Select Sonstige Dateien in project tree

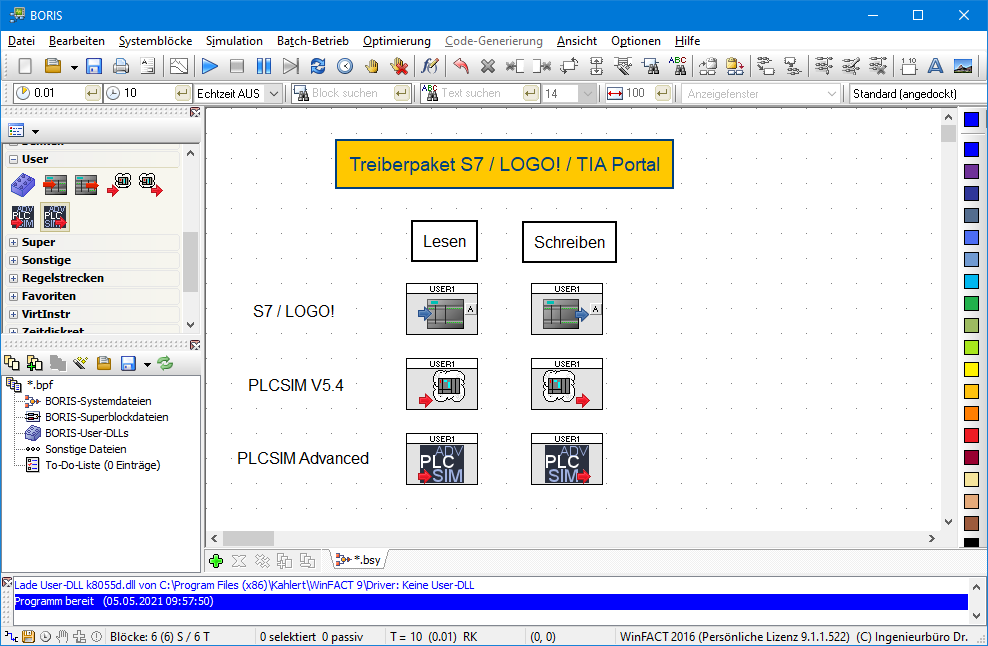click(86, 449)
